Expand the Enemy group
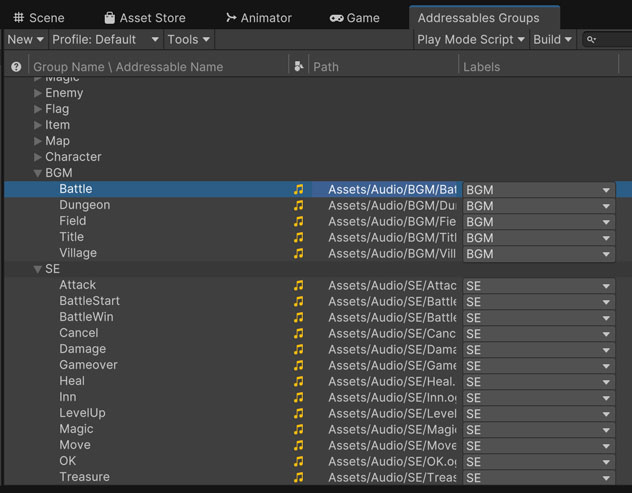 coord(38,93)
